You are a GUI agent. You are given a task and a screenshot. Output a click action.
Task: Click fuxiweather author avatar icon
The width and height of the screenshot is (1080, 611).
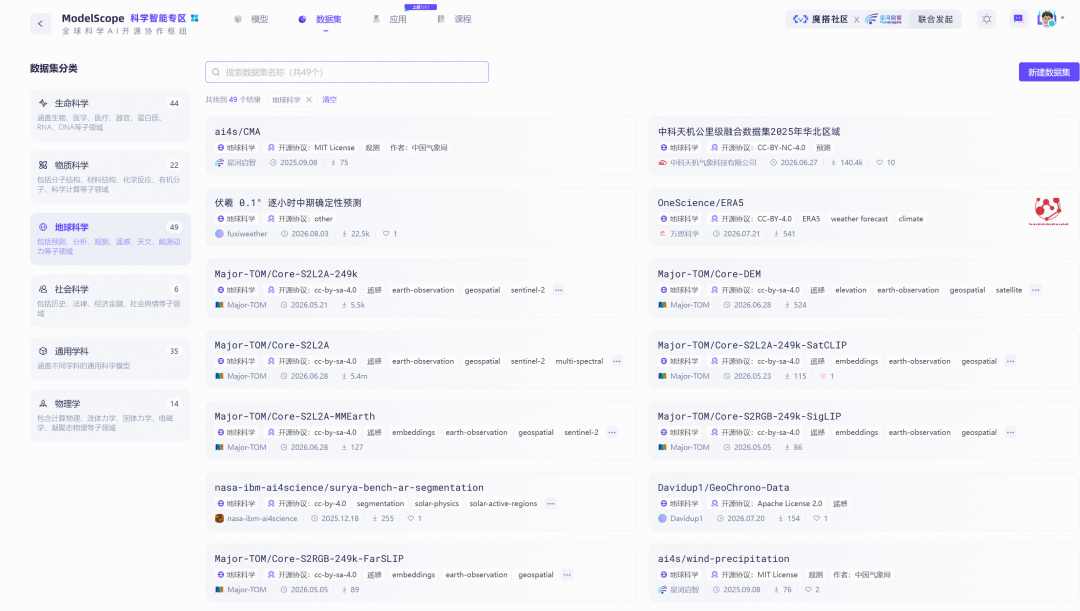219,234
